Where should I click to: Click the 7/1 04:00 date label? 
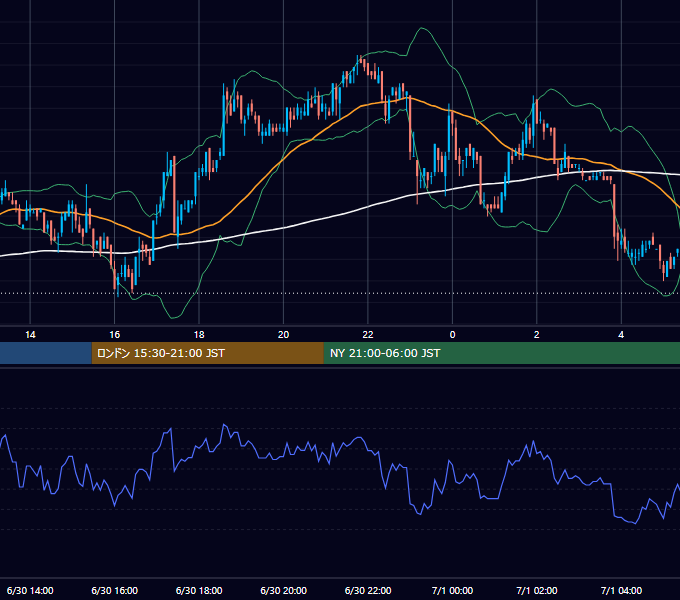pos(621,590)
